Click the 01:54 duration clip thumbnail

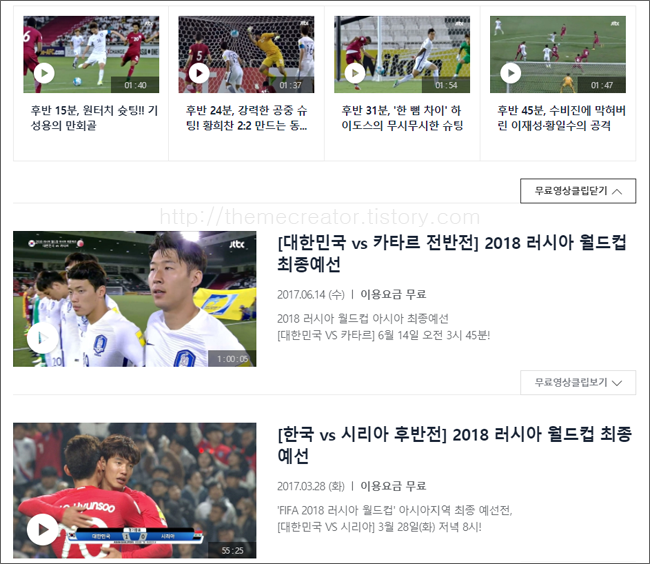402,54
